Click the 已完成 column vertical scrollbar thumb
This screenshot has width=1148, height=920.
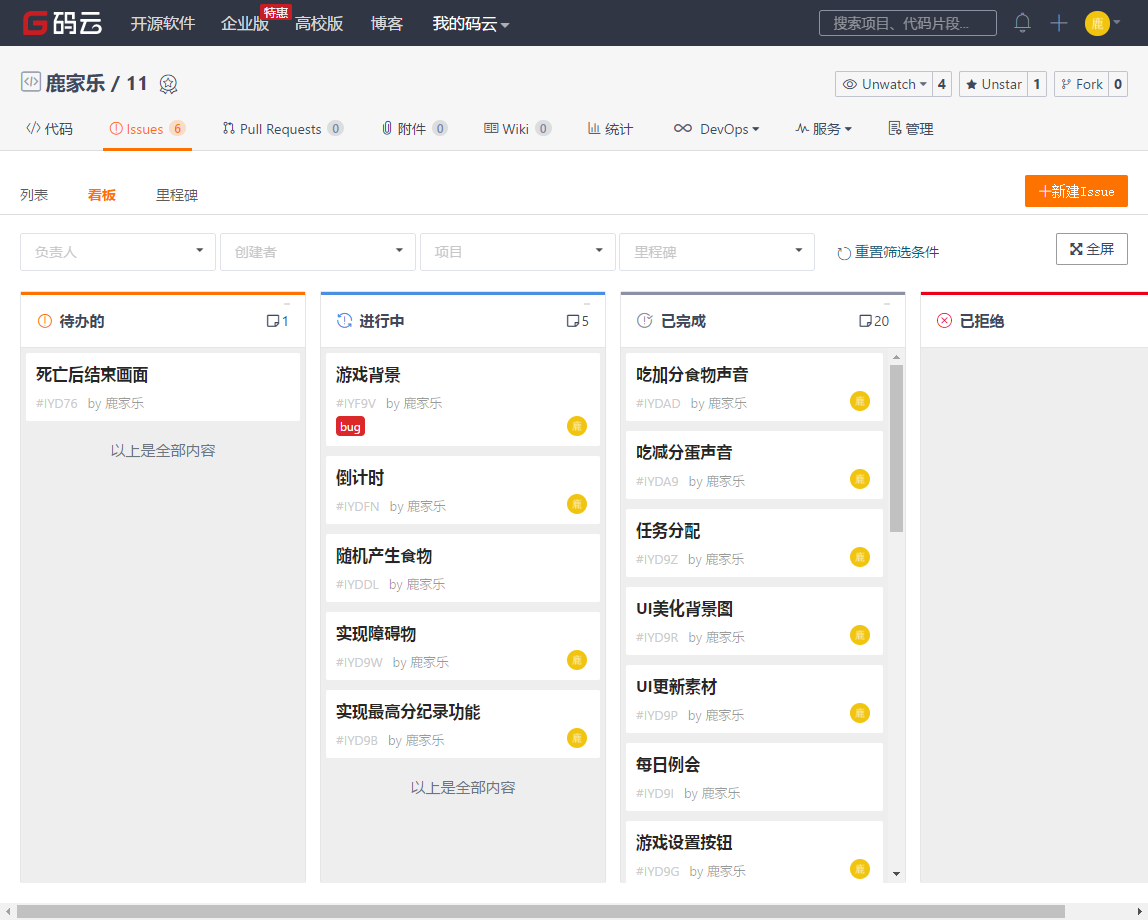coord(896,448)
